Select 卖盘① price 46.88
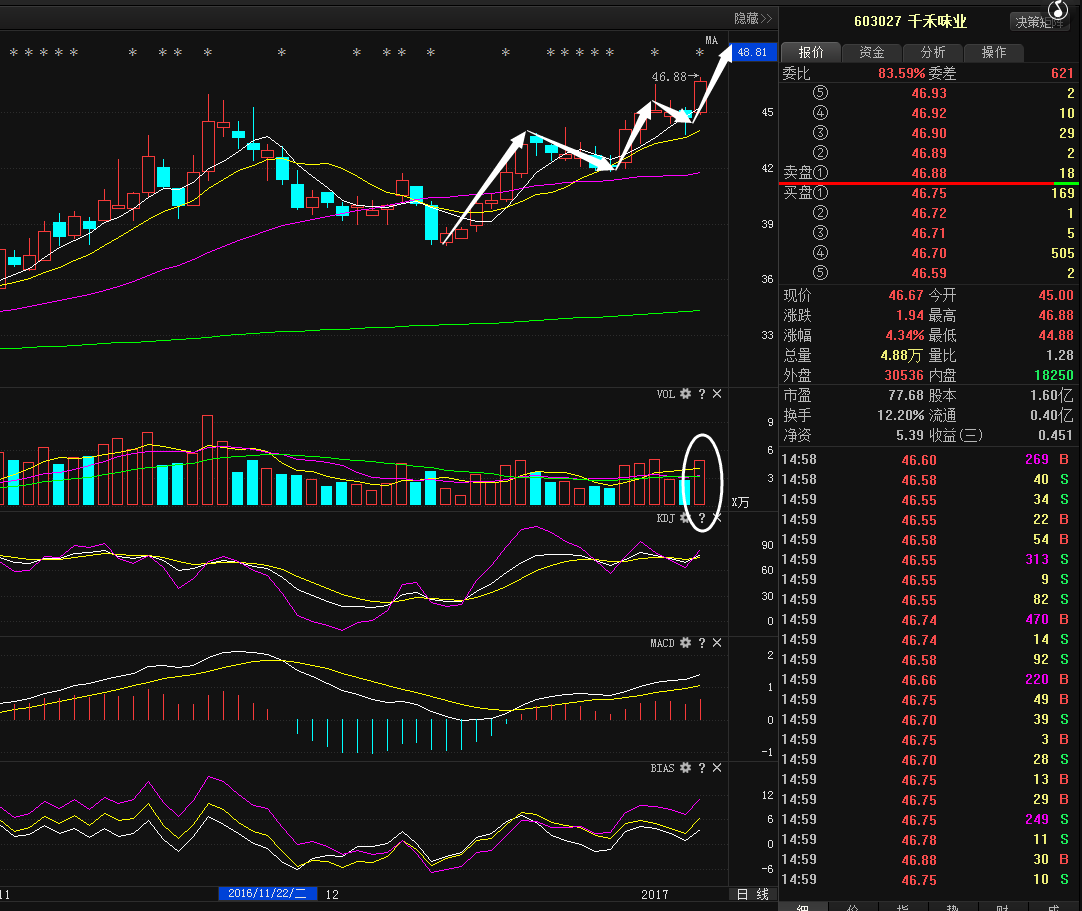 [929, 173]
